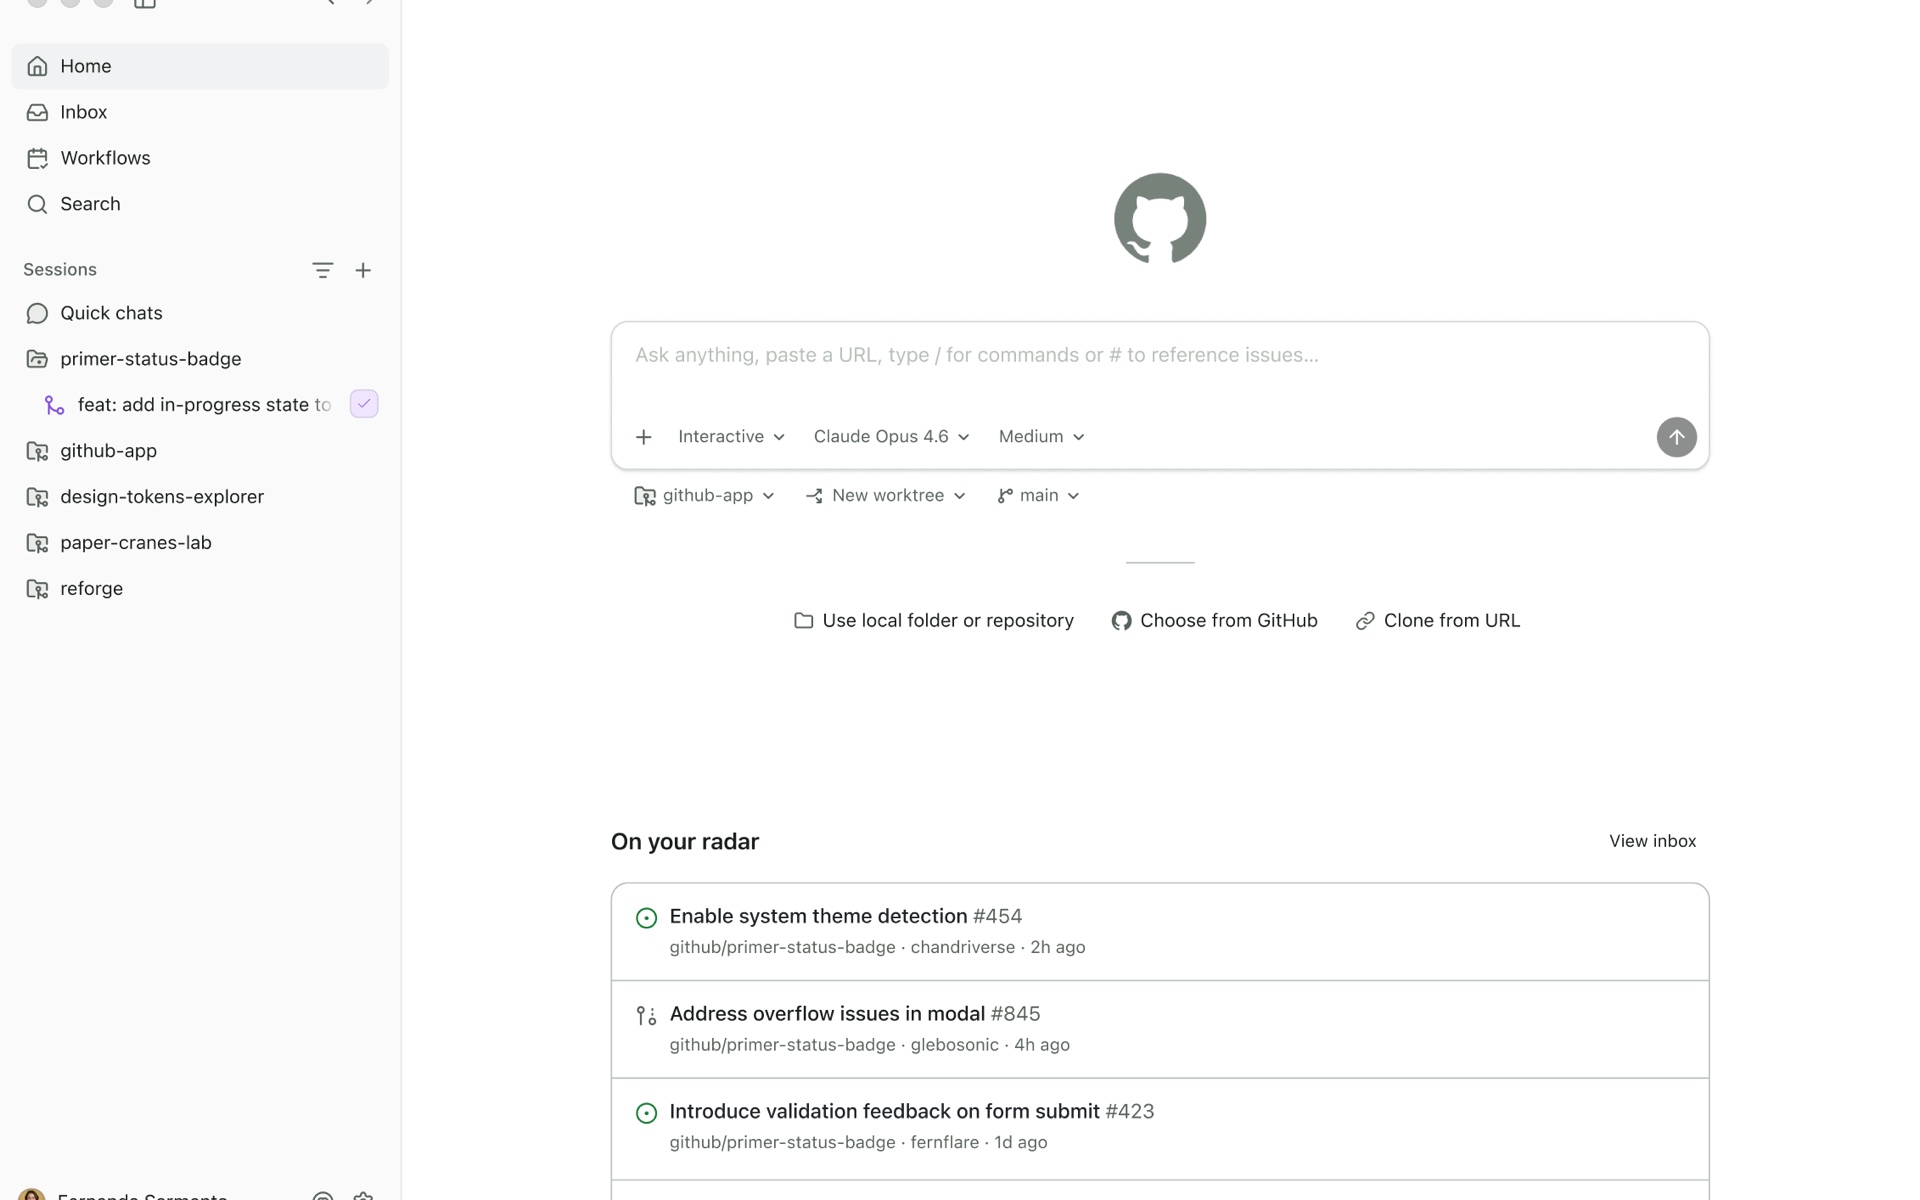Add a new session with plus icon
This screenshot has width=1920, height=1200.
[x=363, y=270]
